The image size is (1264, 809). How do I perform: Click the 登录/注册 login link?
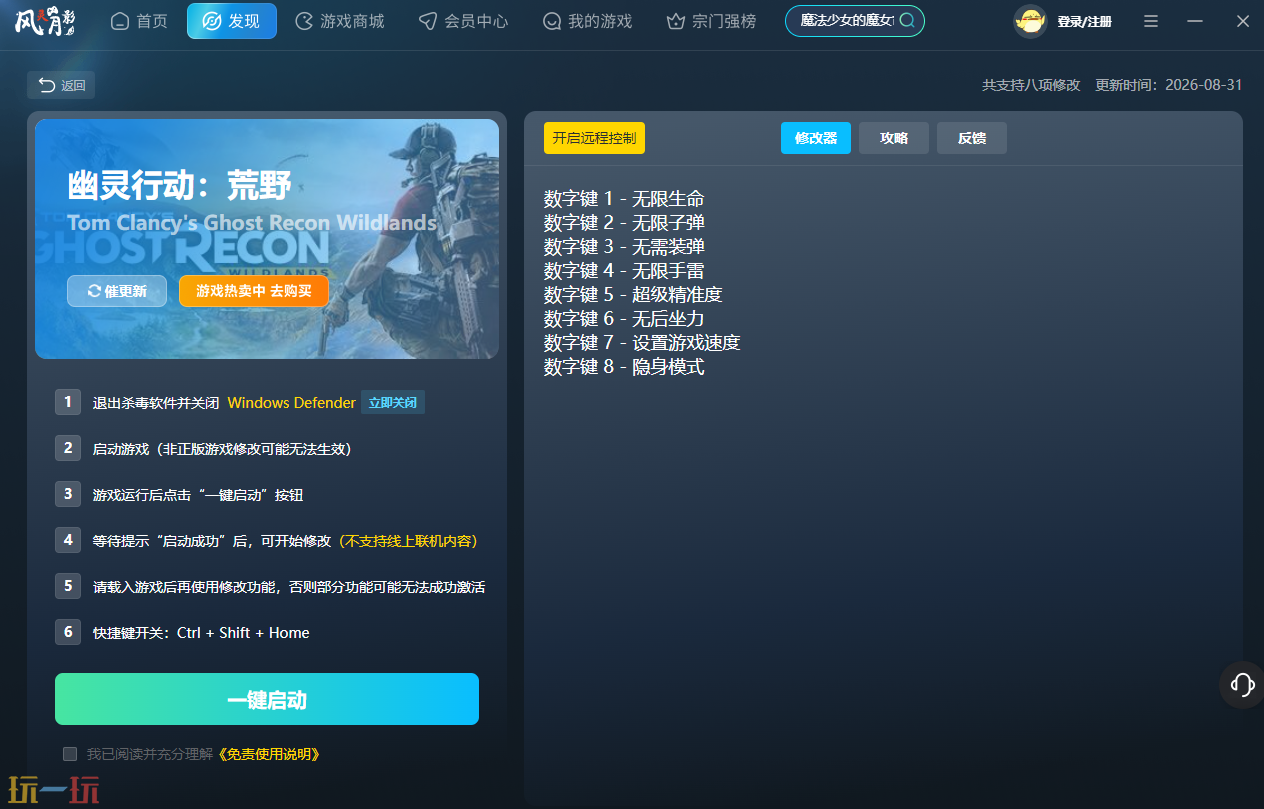(1084, 21)
